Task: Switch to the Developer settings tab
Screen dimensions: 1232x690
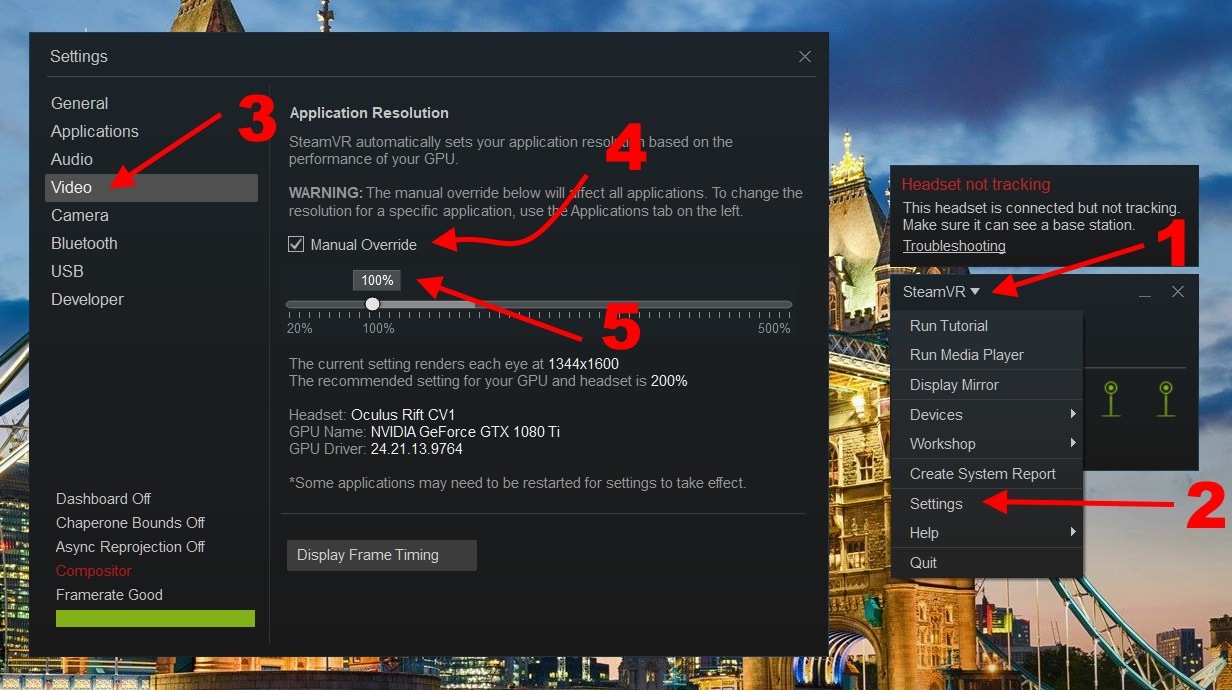Action: 88,300
